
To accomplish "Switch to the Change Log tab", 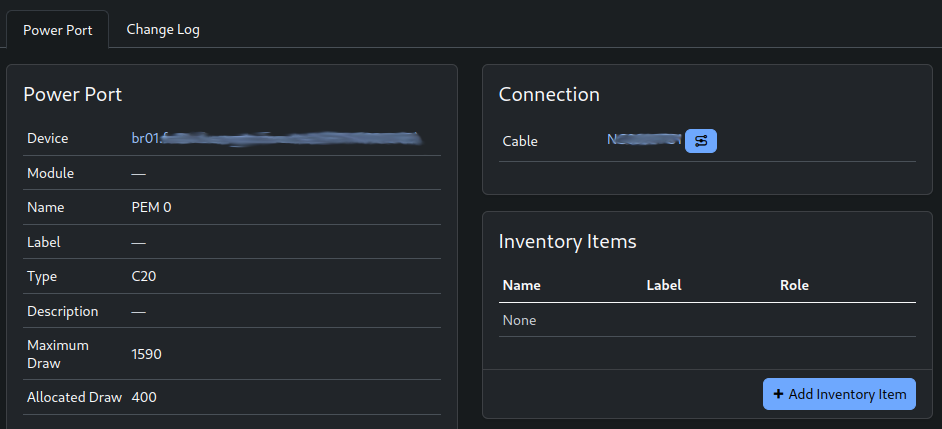I will 163,29.
